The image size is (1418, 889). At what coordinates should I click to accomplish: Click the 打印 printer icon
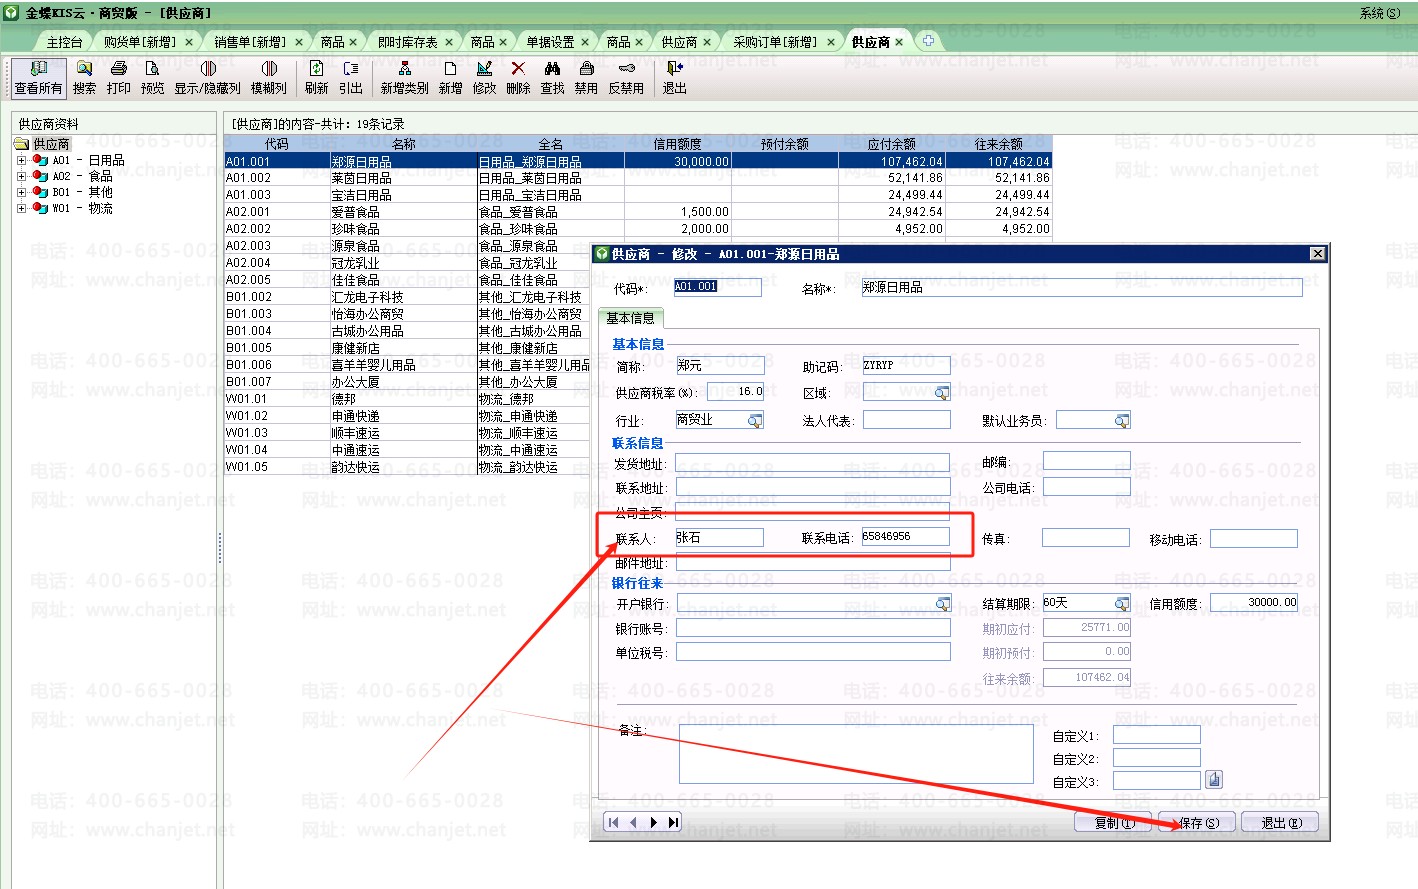(118, 77)
